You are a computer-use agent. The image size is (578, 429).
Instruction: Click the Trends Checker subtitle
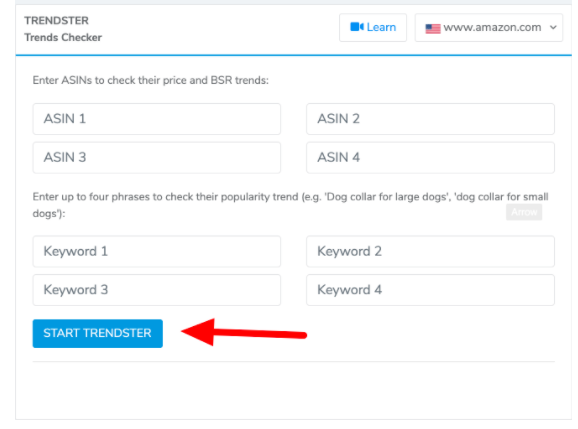point(63,38)
